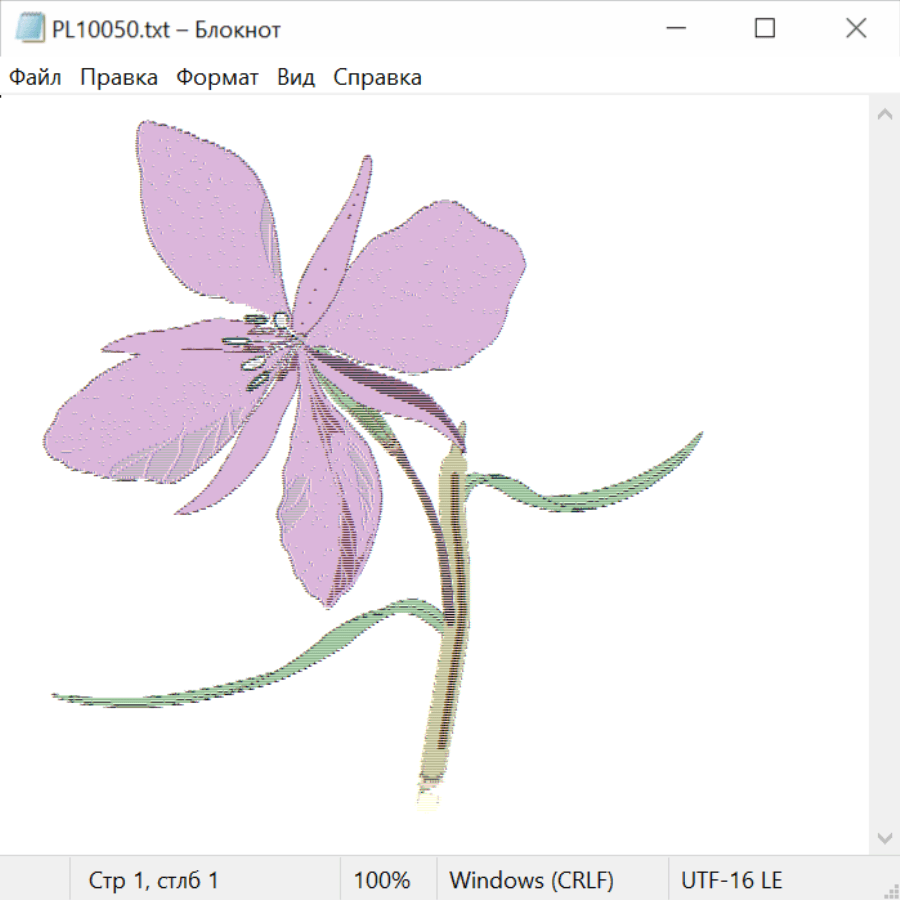Click the 100% zoom indicator
Viewport: 900px width, 900px height.
tap(382, 881)
